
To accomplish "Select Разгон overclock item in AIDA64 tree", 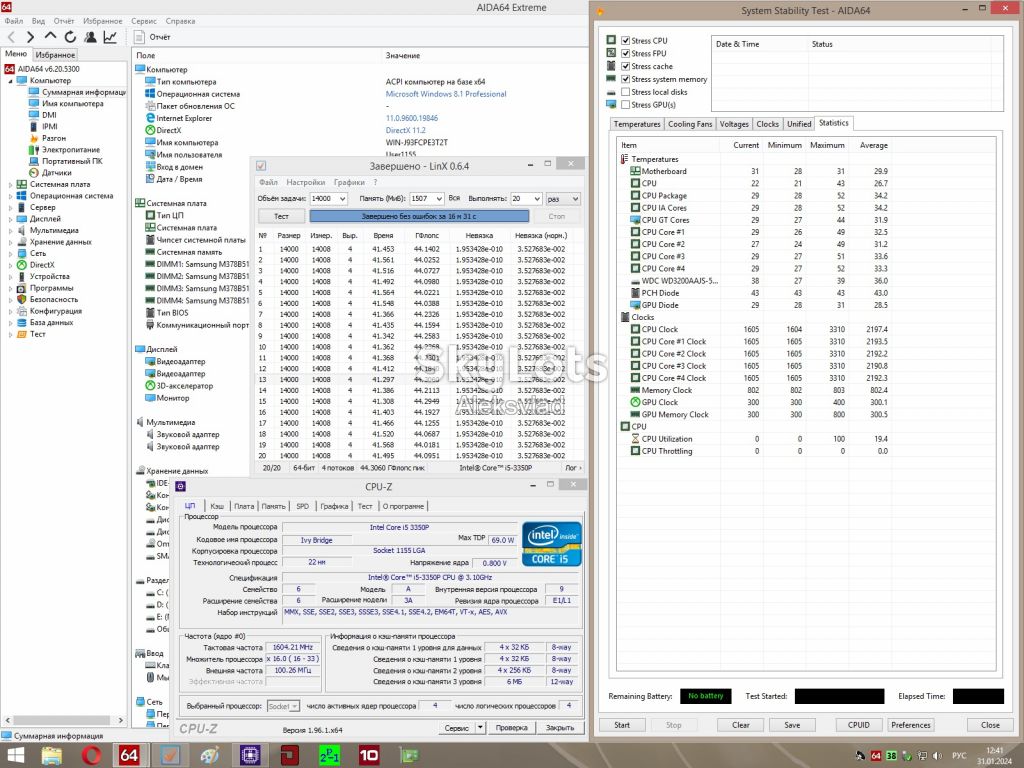I will click(54, 138).
